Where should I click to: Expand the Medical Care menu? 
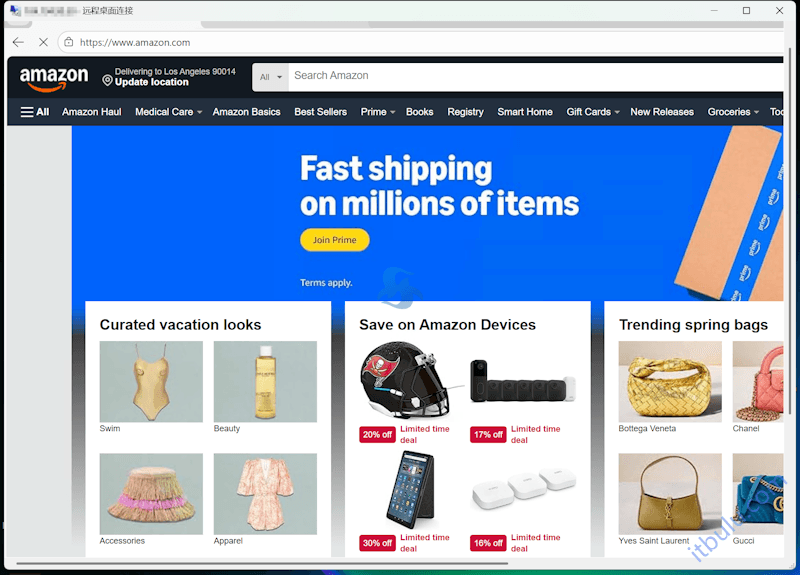coord(168,112)
